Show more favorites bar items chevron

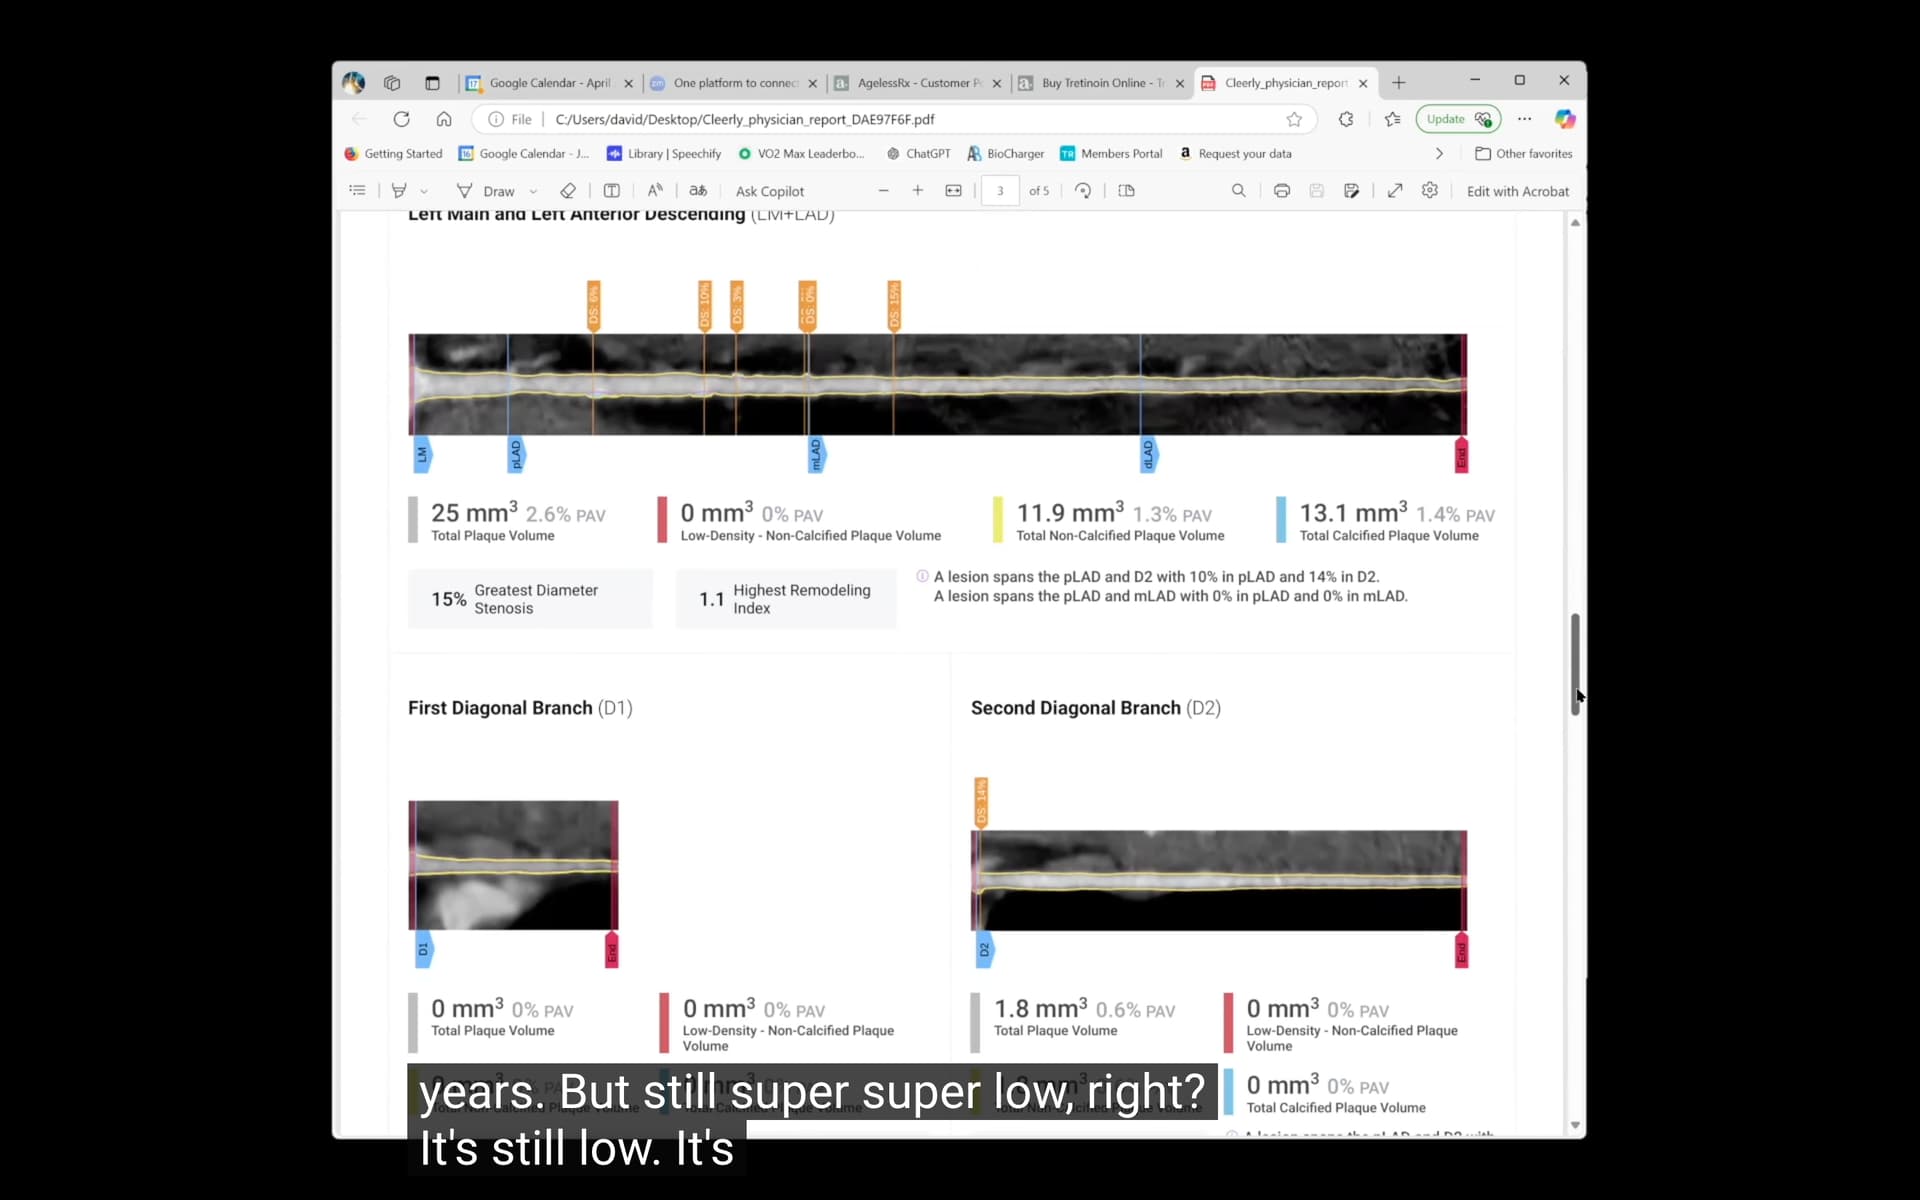(x=1439, y=153)
